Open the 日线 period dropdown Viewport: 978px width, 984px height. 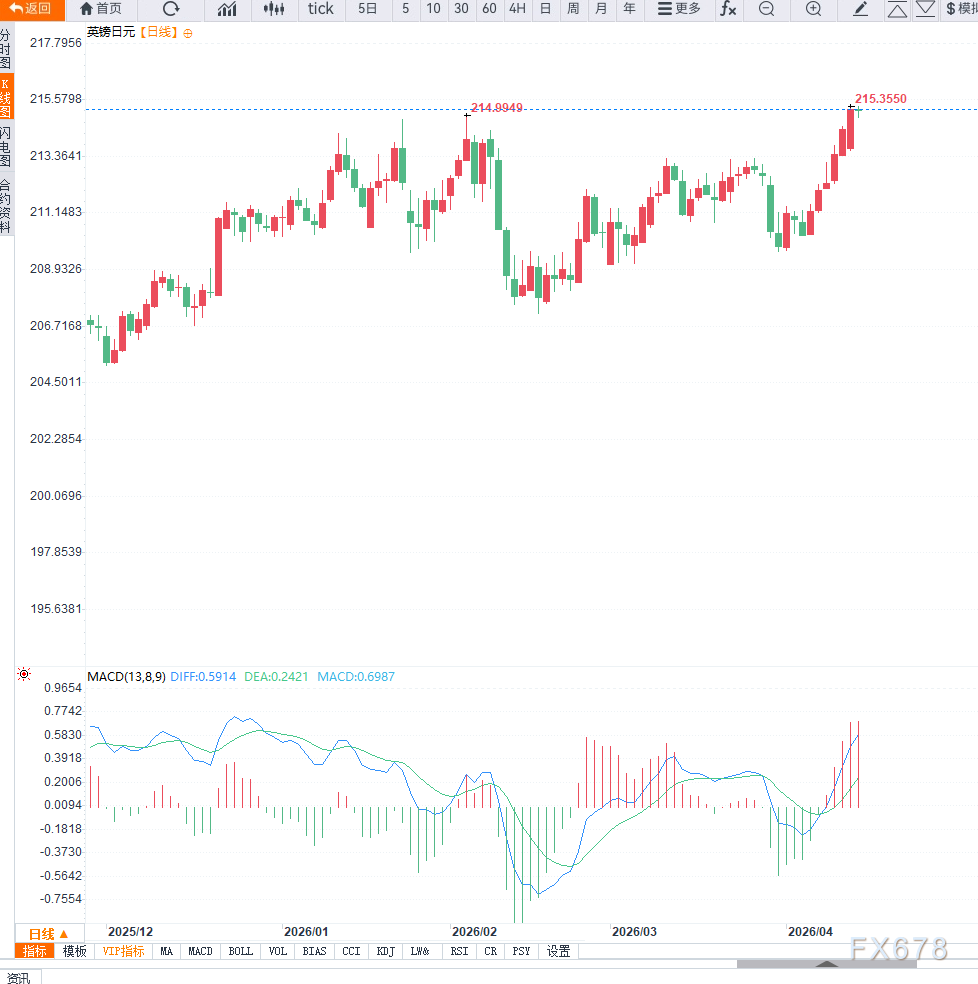(x=44, y=932)
